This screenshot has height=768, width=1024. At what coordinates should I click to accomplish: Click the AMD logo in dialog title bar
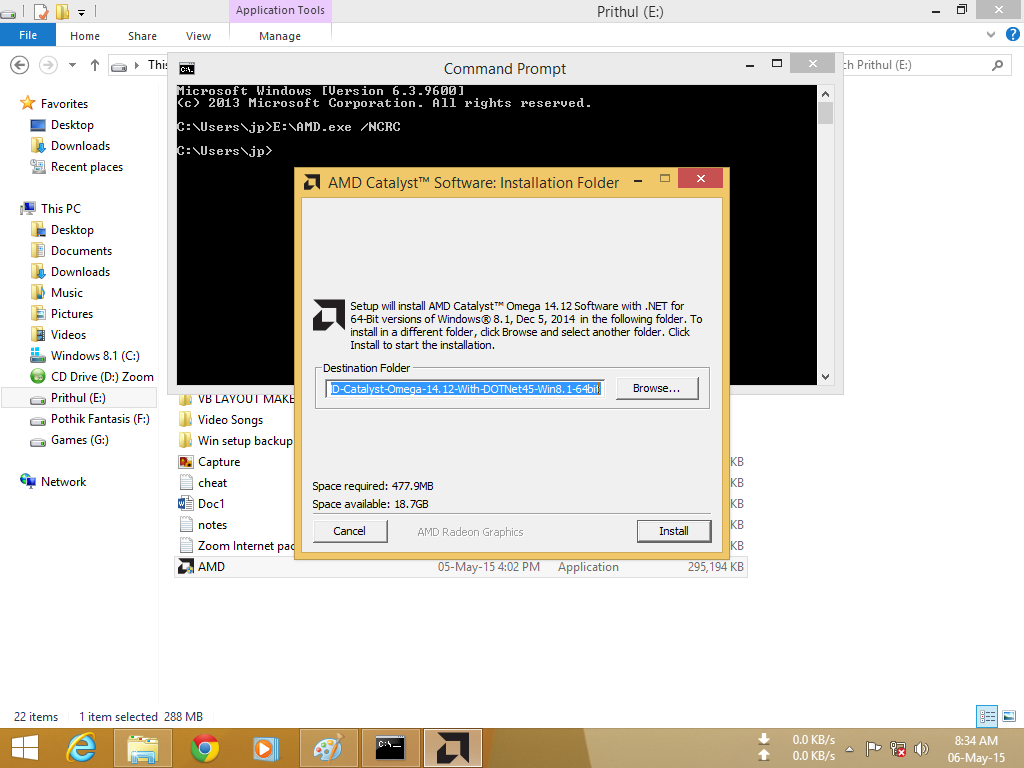click(312, 182)
